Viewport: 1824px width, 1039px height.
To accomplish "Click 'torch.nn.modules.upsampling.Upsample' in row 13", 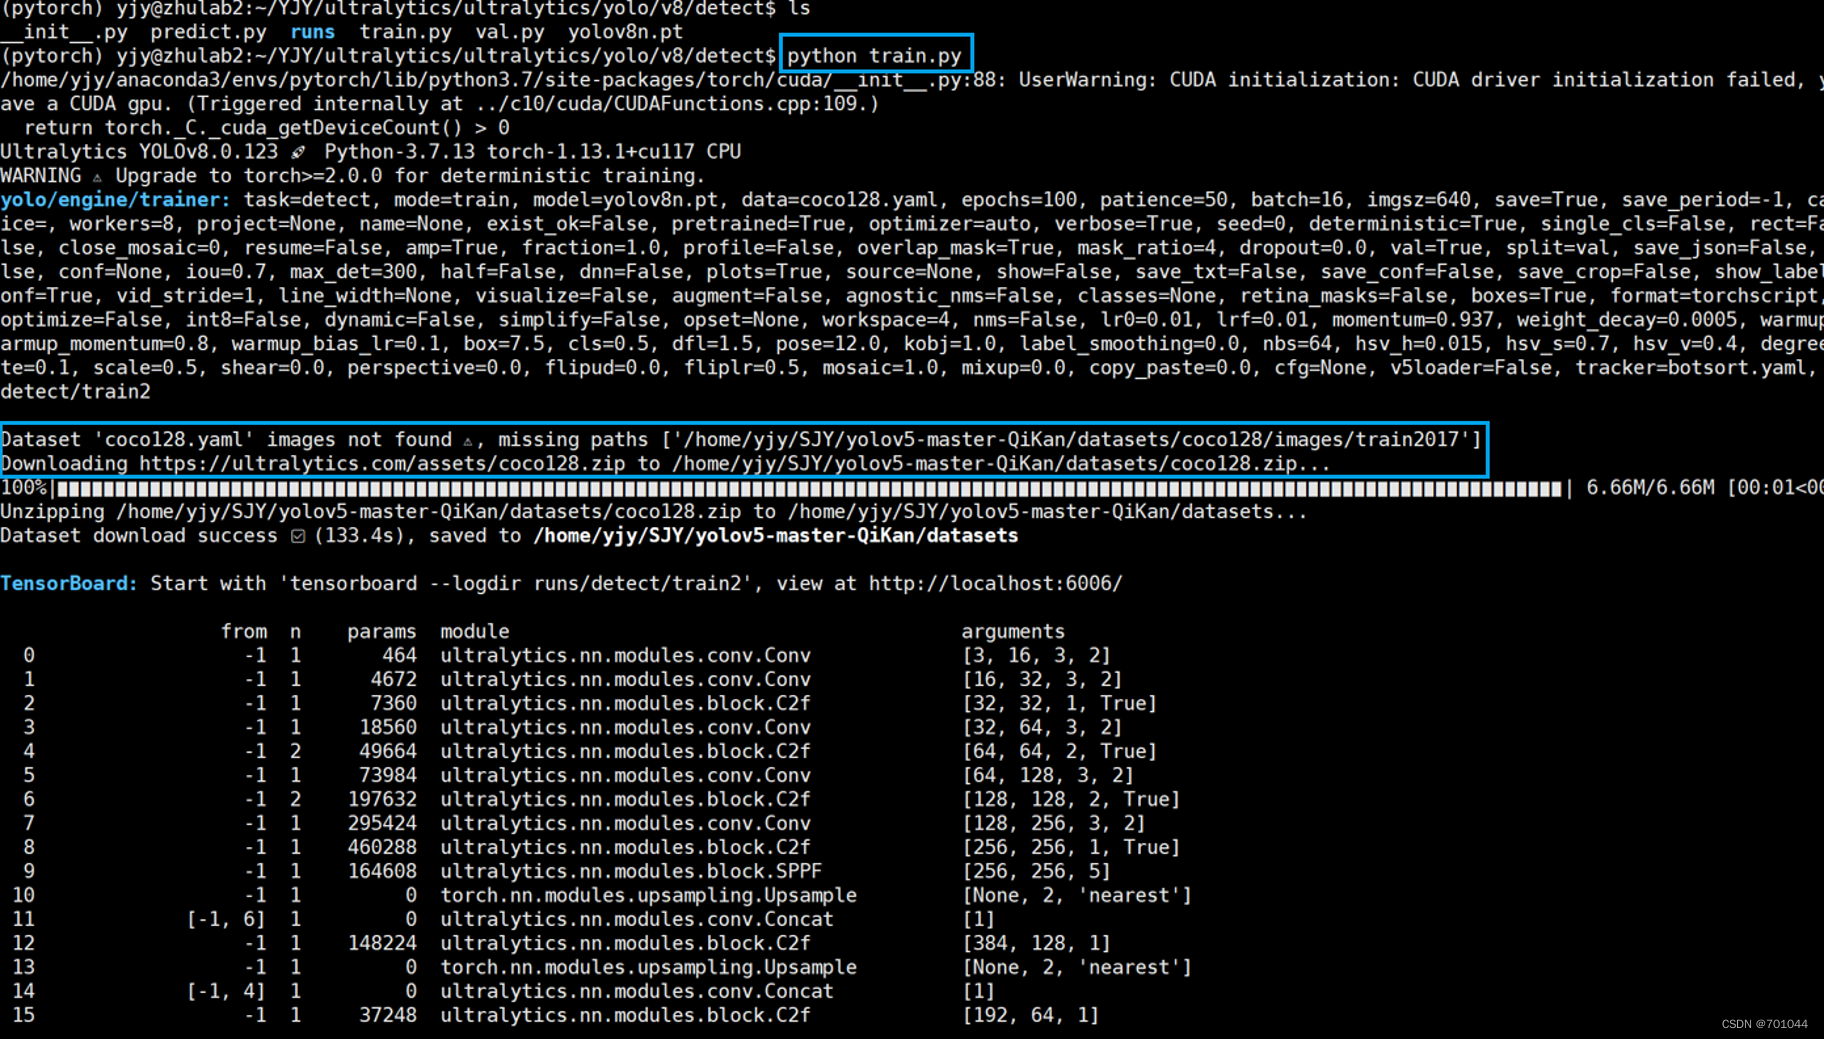I will click(x=648, y=968).
